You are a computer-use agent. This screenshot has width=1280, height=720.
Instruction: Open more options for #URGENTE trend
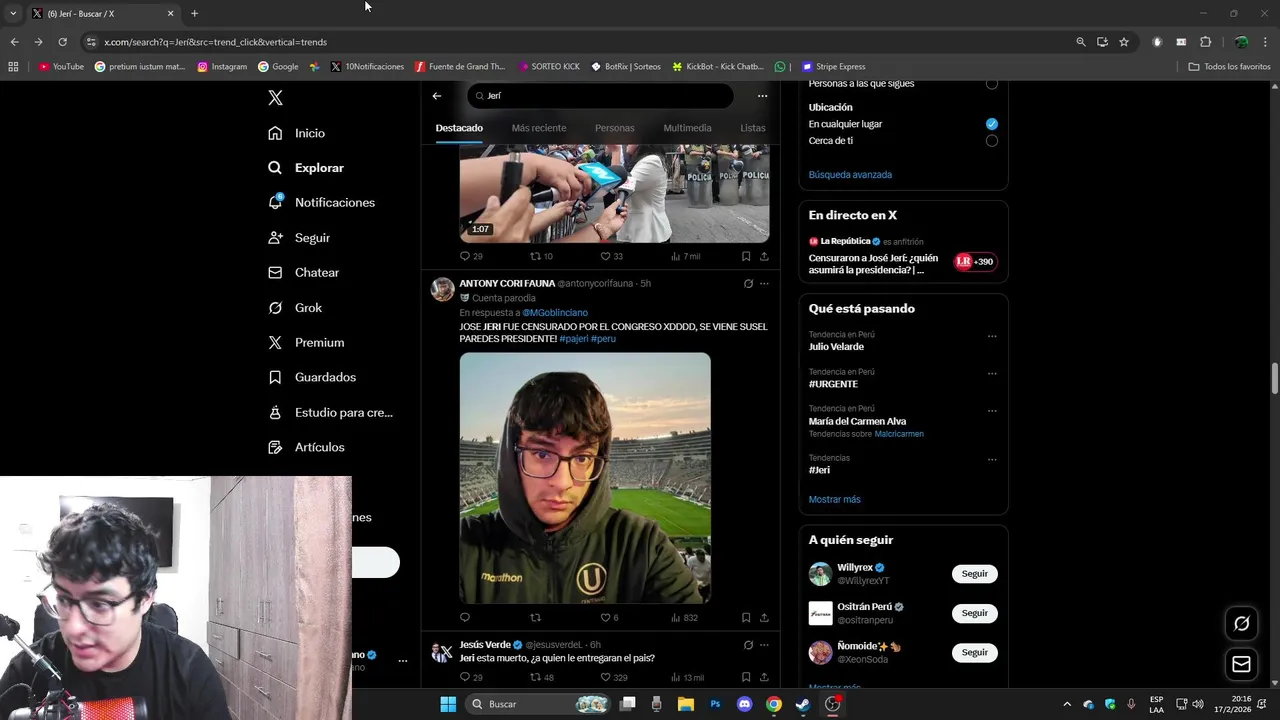tap(992, 373)
